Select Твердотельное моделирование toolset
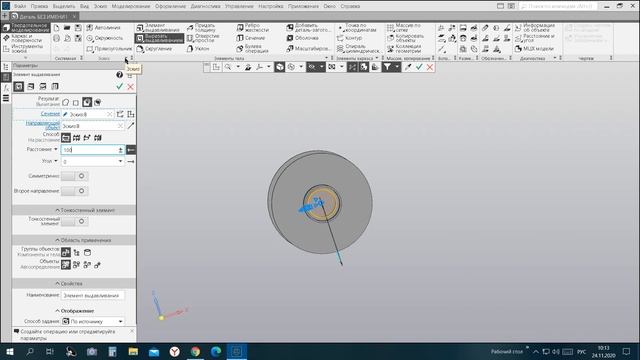The width and height of the screenshot is (640, 360). [x=27, y=28]
